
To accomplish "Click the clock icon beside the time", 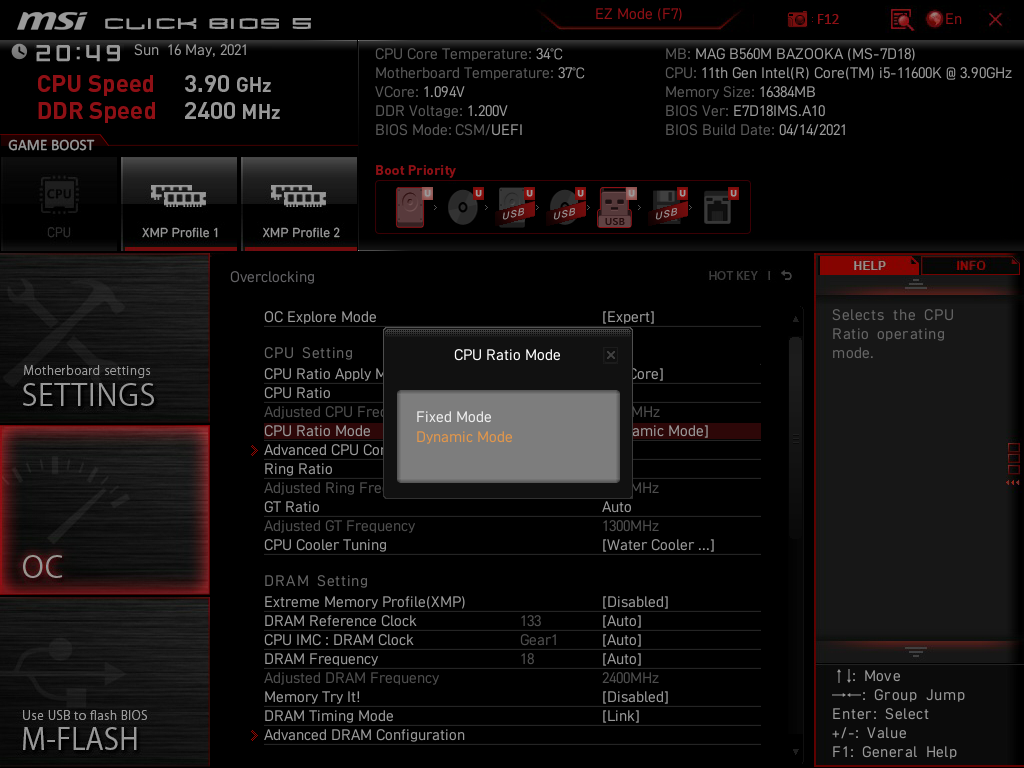I will point(19,52).
